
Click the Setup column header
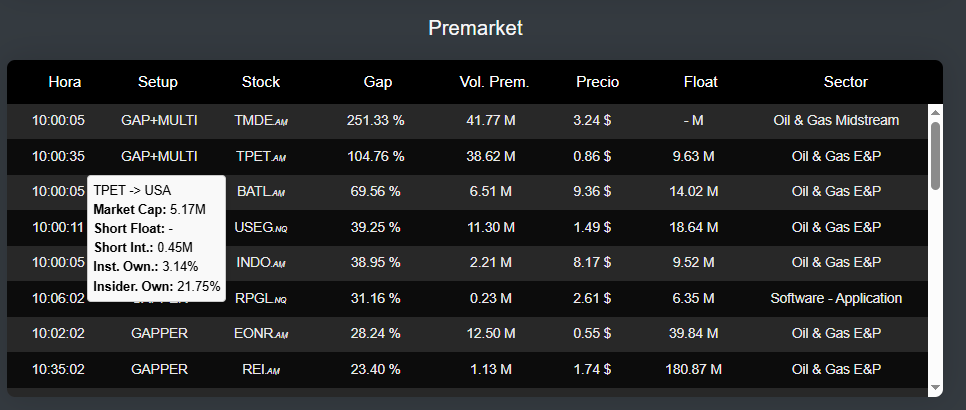click(158, 82)
